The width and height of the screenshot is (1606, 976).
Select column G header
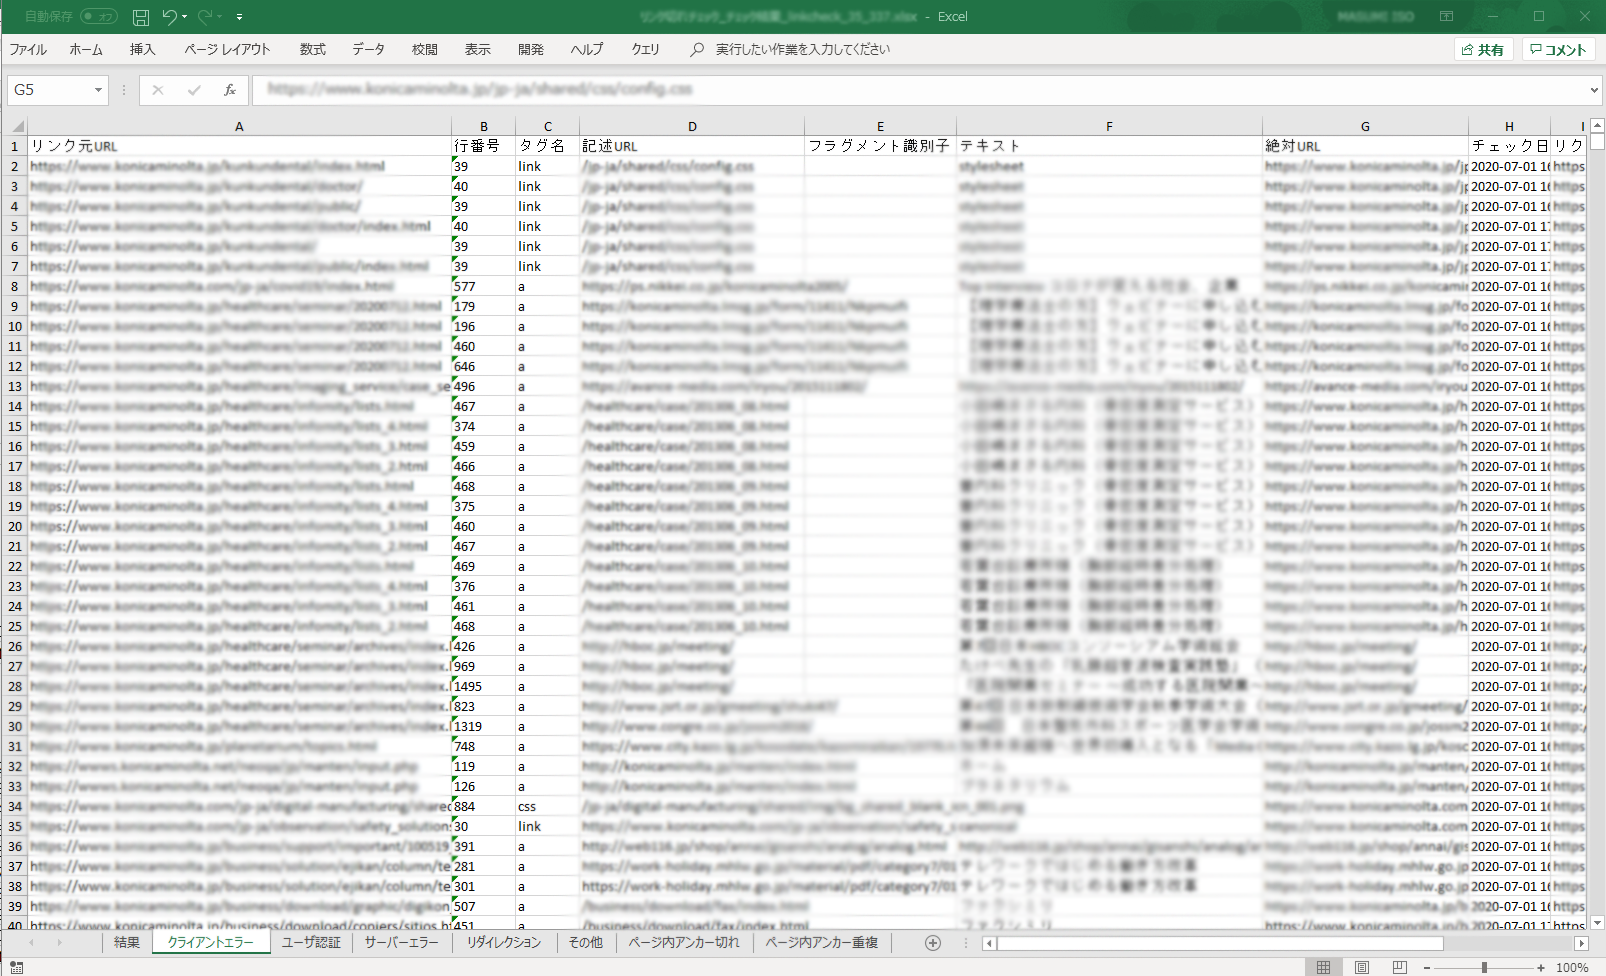(x=1365, y=126)
